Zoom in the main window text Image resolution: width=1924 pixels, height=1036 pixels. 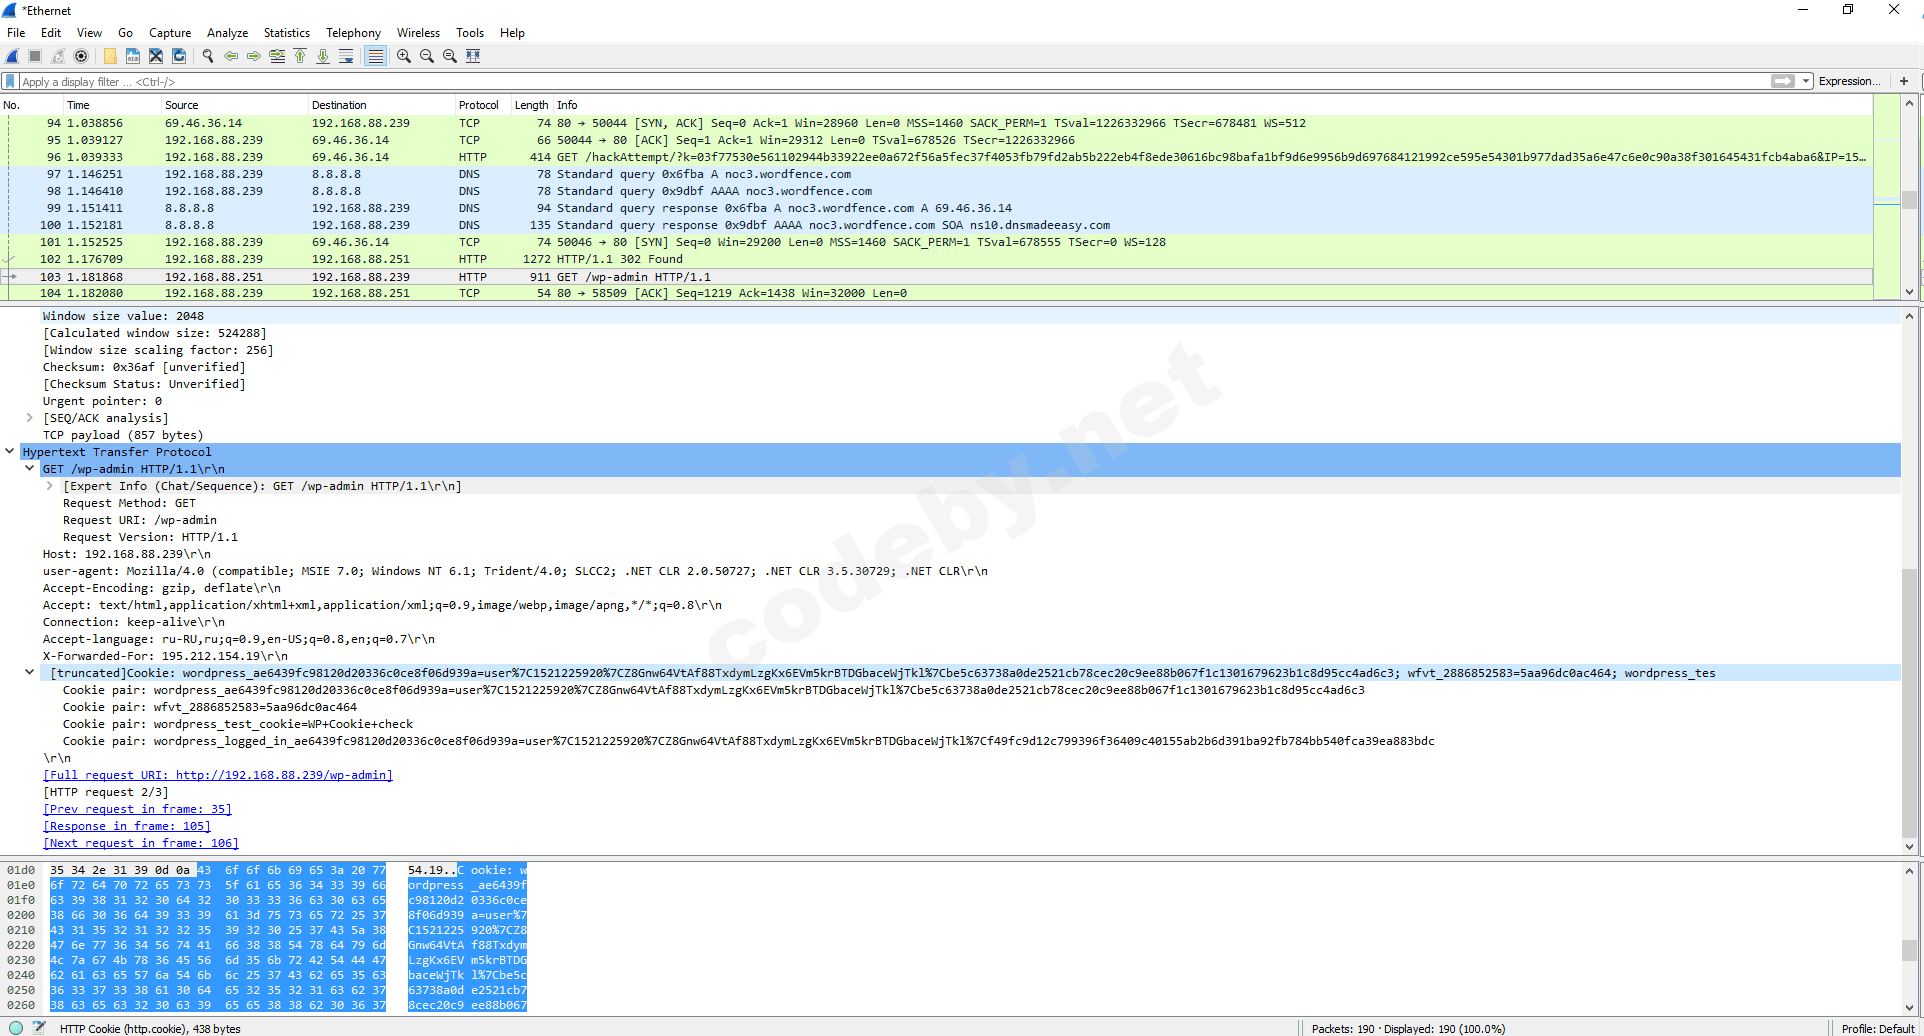point(404,56)
